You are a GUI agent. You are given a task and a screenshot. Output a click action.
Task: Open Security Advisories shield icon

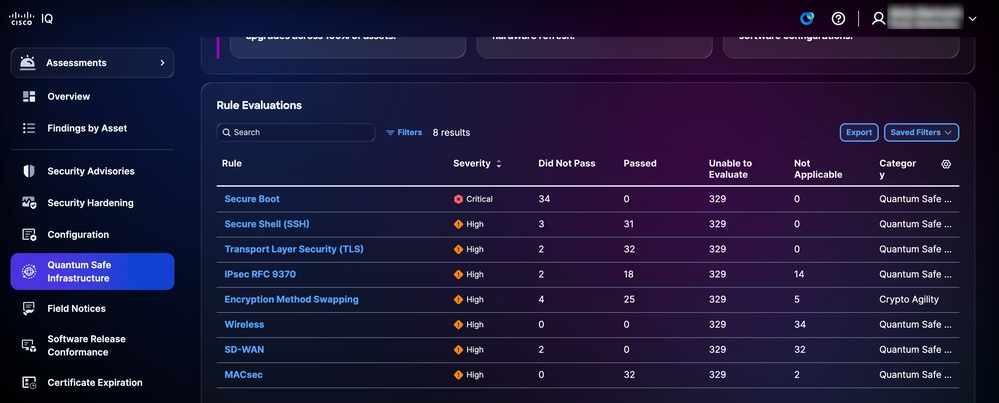(29, 171)
